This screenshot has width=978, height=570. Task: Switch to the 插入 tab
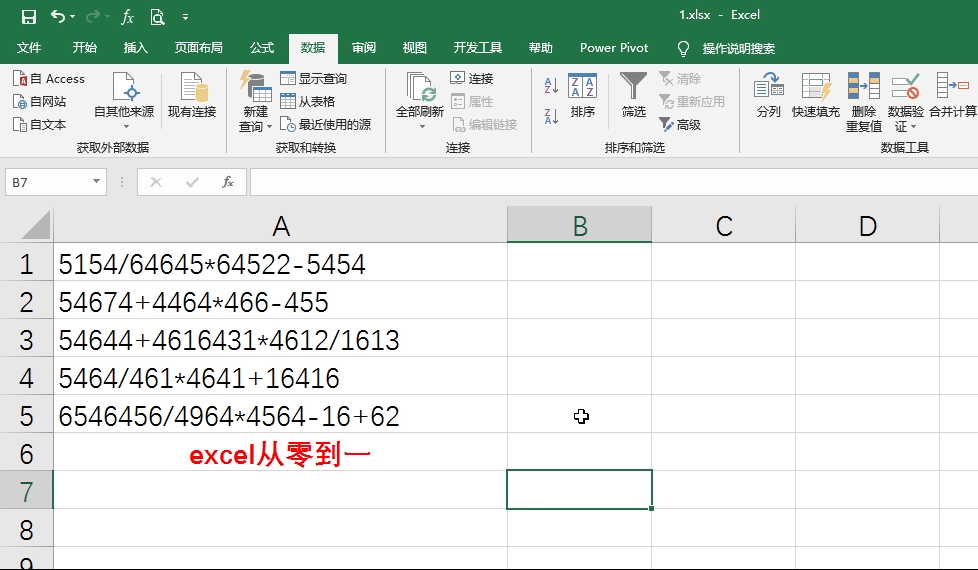pos(135,48)
